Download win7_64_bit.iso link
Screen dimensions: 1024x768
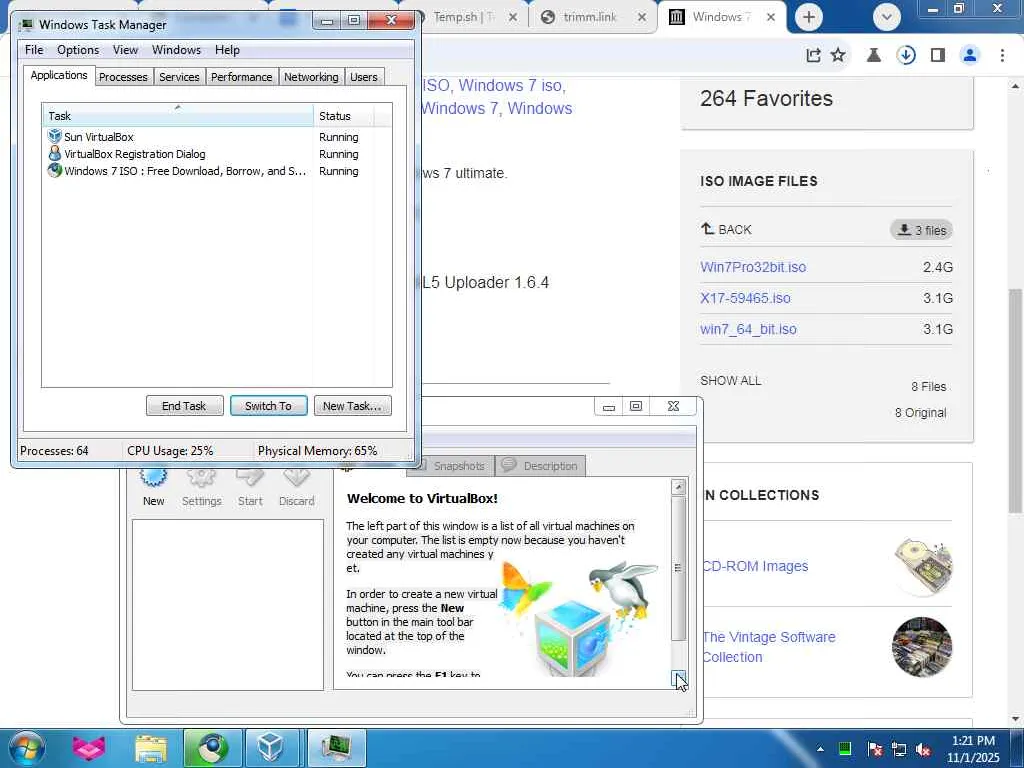[748, 329]
